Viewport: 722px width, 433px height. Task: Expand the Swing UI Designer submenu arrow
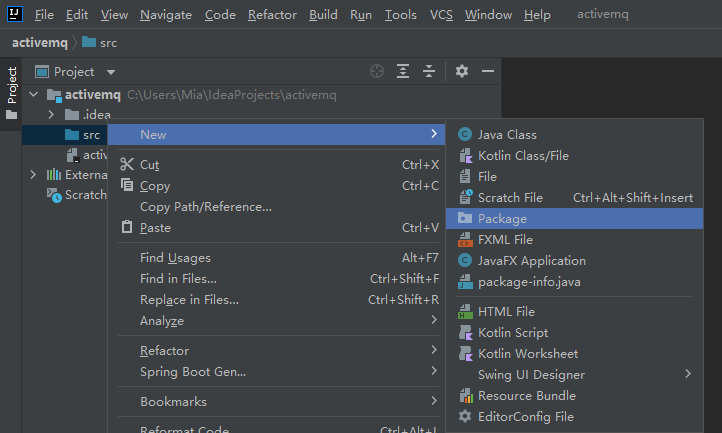click(x=688, y=374)
